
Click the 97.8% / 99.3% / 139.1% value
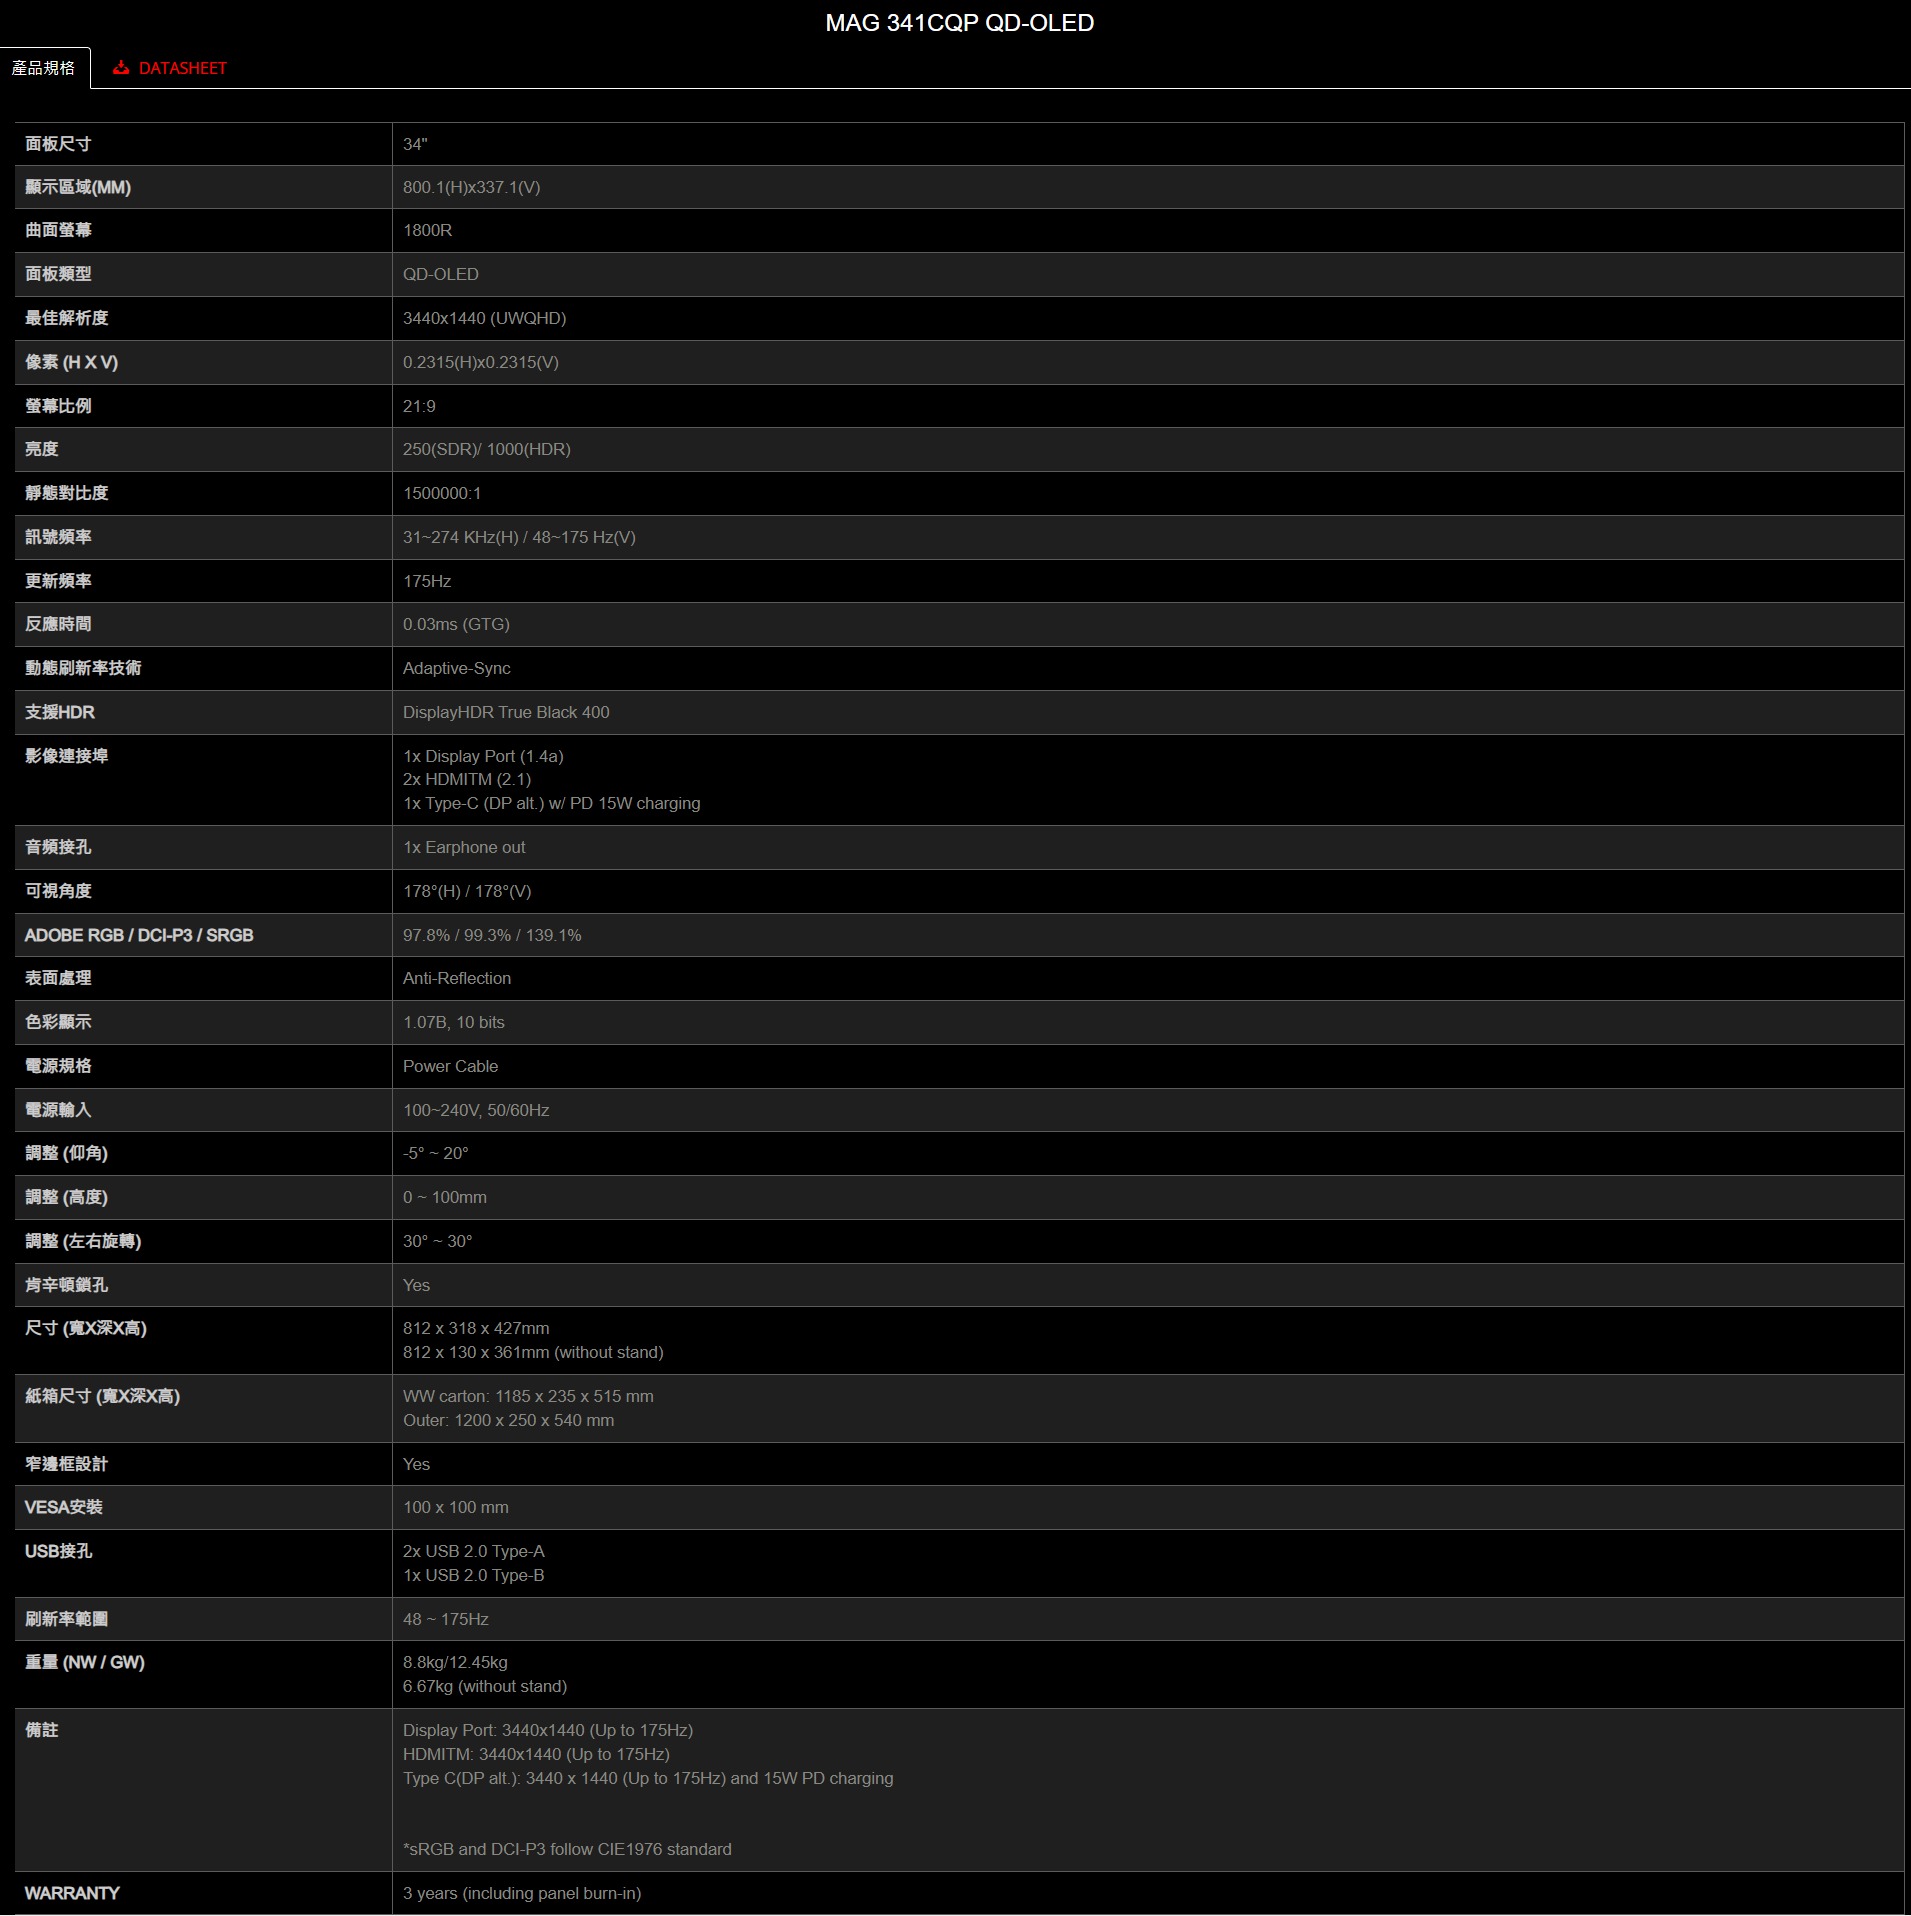[492, 935]
